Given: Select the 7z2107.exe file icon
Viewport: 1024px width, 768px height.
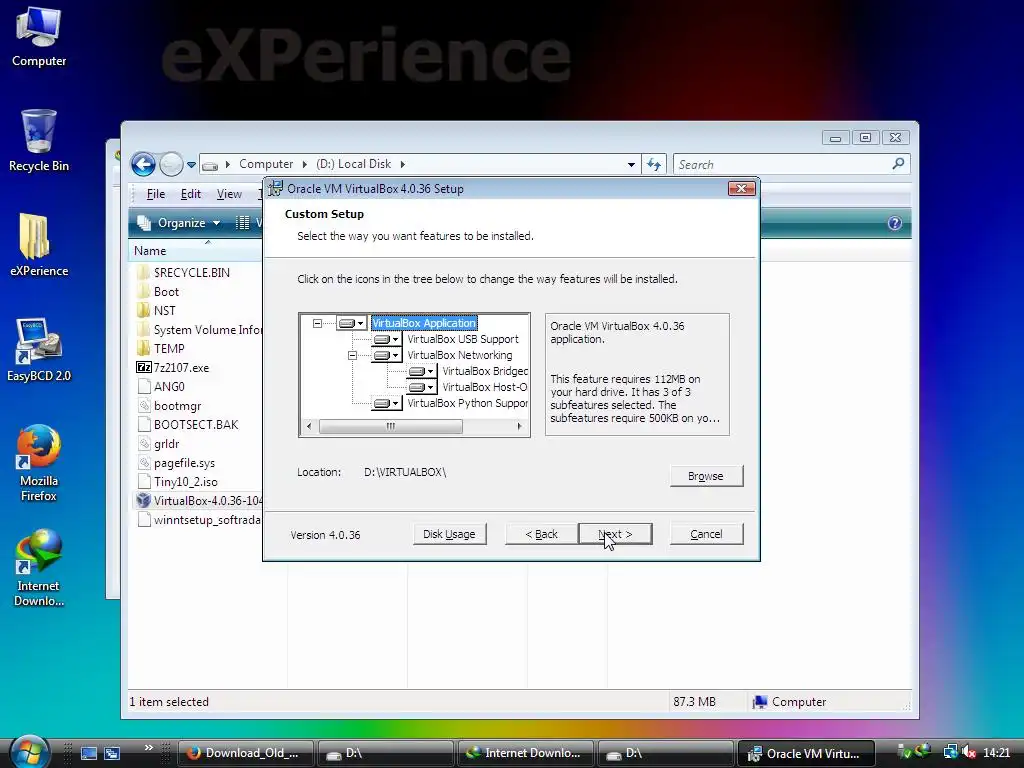Looking at the screenshot, I should tap(144, 368).
